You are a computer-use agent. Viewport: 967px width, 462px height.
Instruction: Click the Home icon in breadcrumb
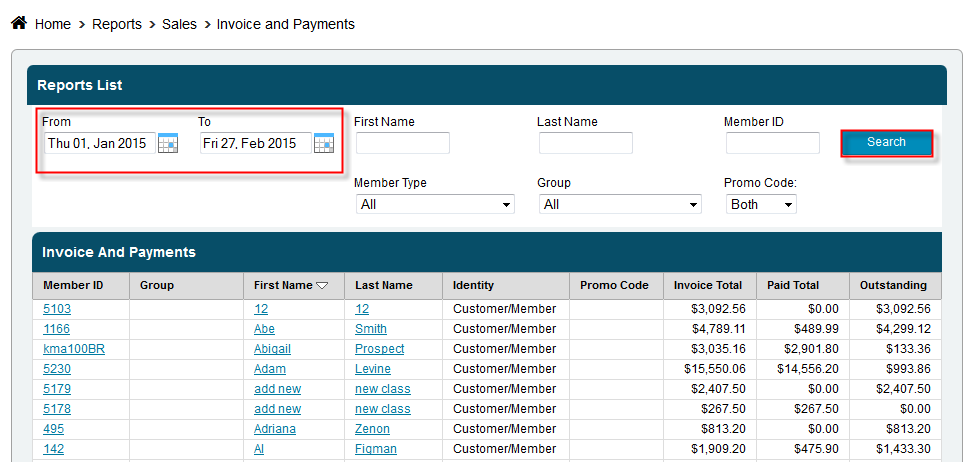click(18, 23)
